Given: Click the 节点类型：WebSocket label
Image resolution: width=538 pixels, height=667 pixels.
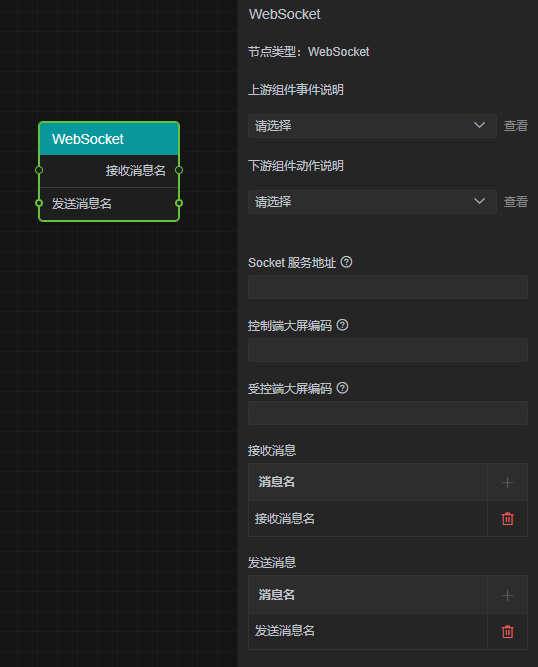Looking at the screenshot, I should click(x=308, y=52).
